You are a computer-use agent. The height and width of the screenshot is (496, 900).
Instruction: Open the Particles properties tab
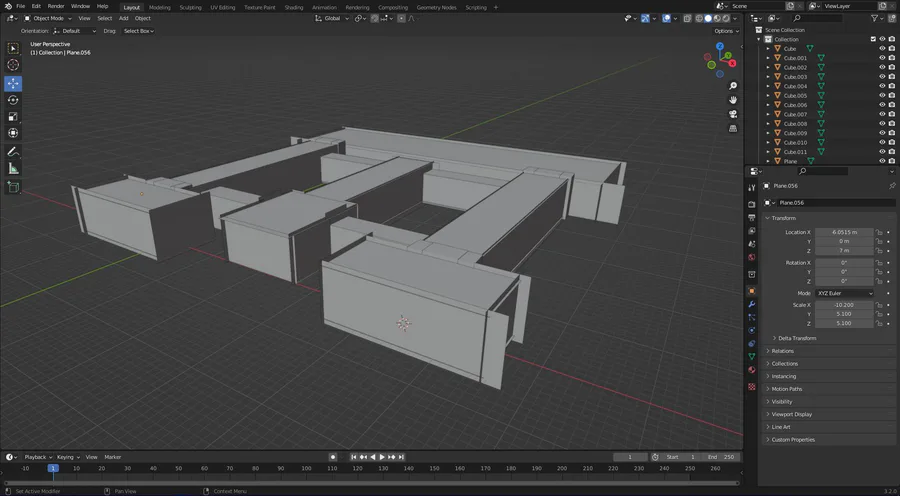click(x=751, y=317)
